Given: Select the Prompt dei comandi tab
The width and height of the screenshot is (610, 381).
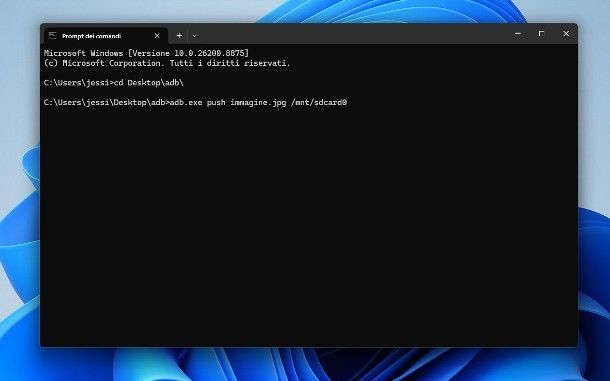Looking at the screenshot, I should 105,36.
